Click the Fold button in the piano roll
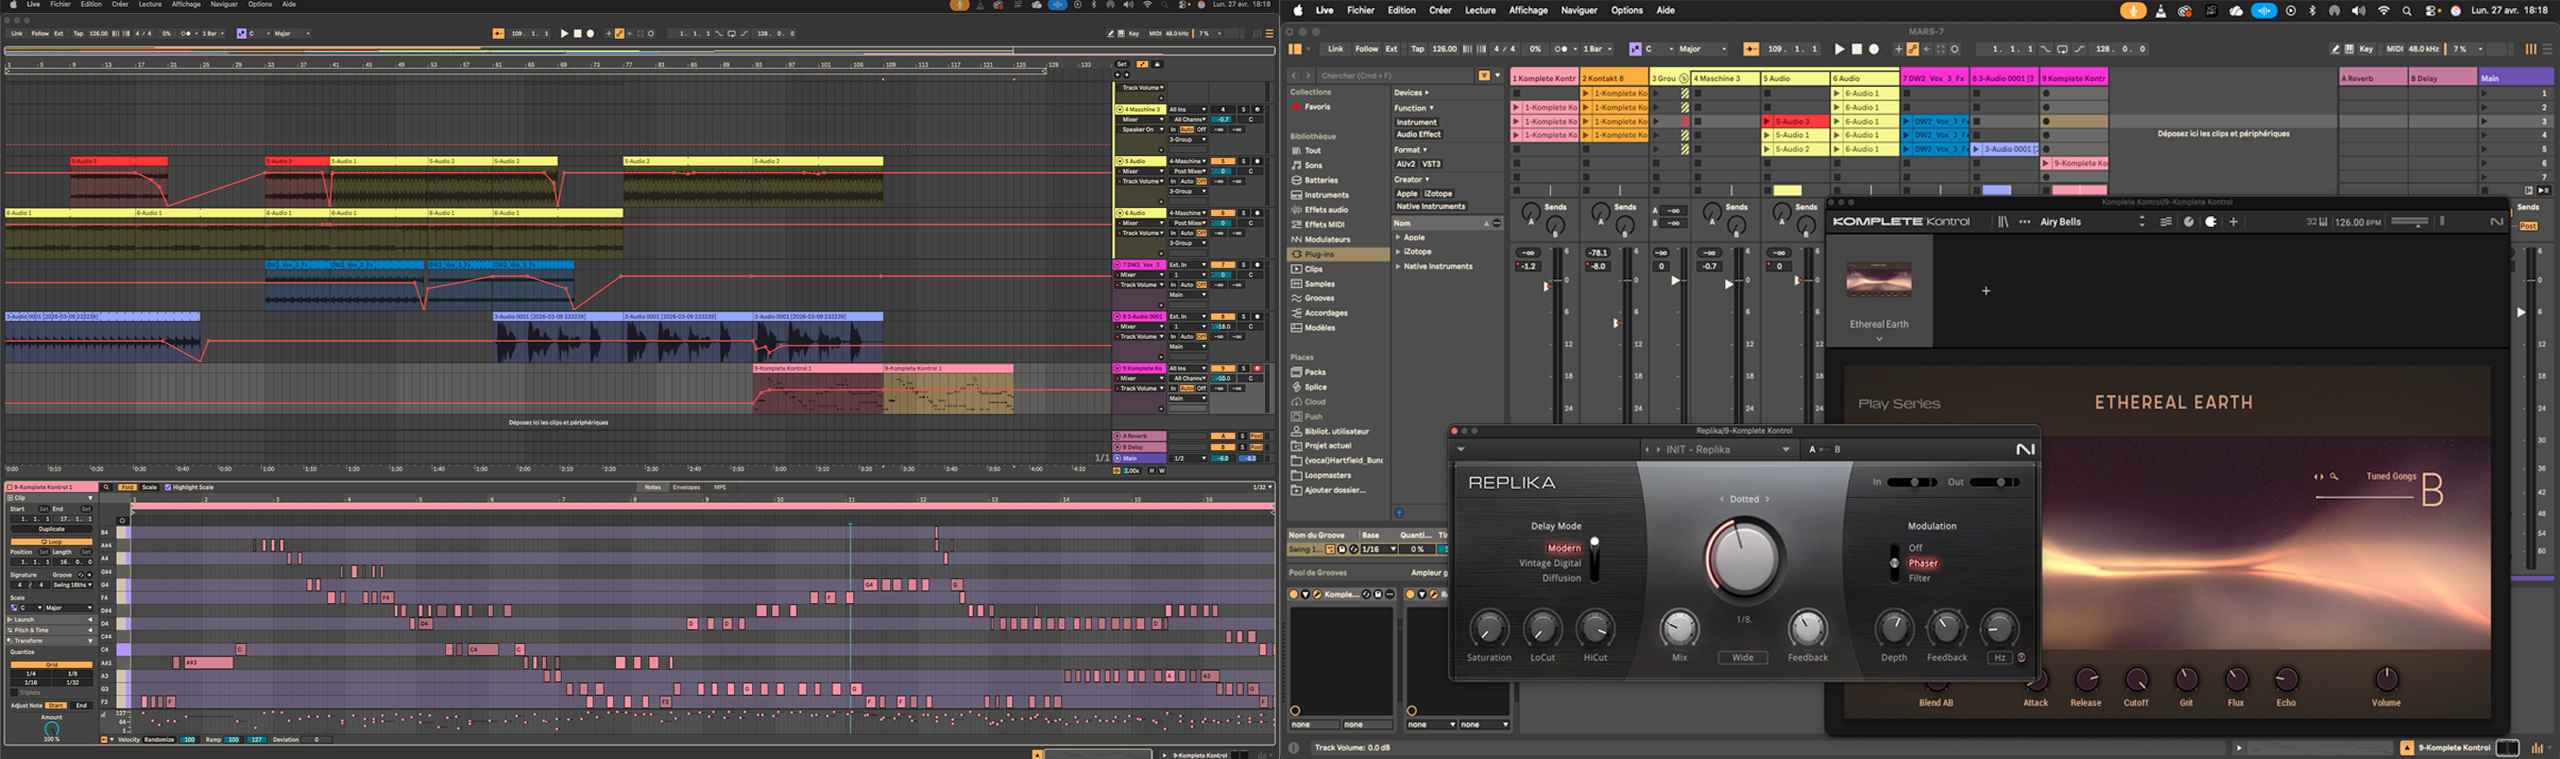Viewport: 2560px width, 759px height. pos(127,488)
